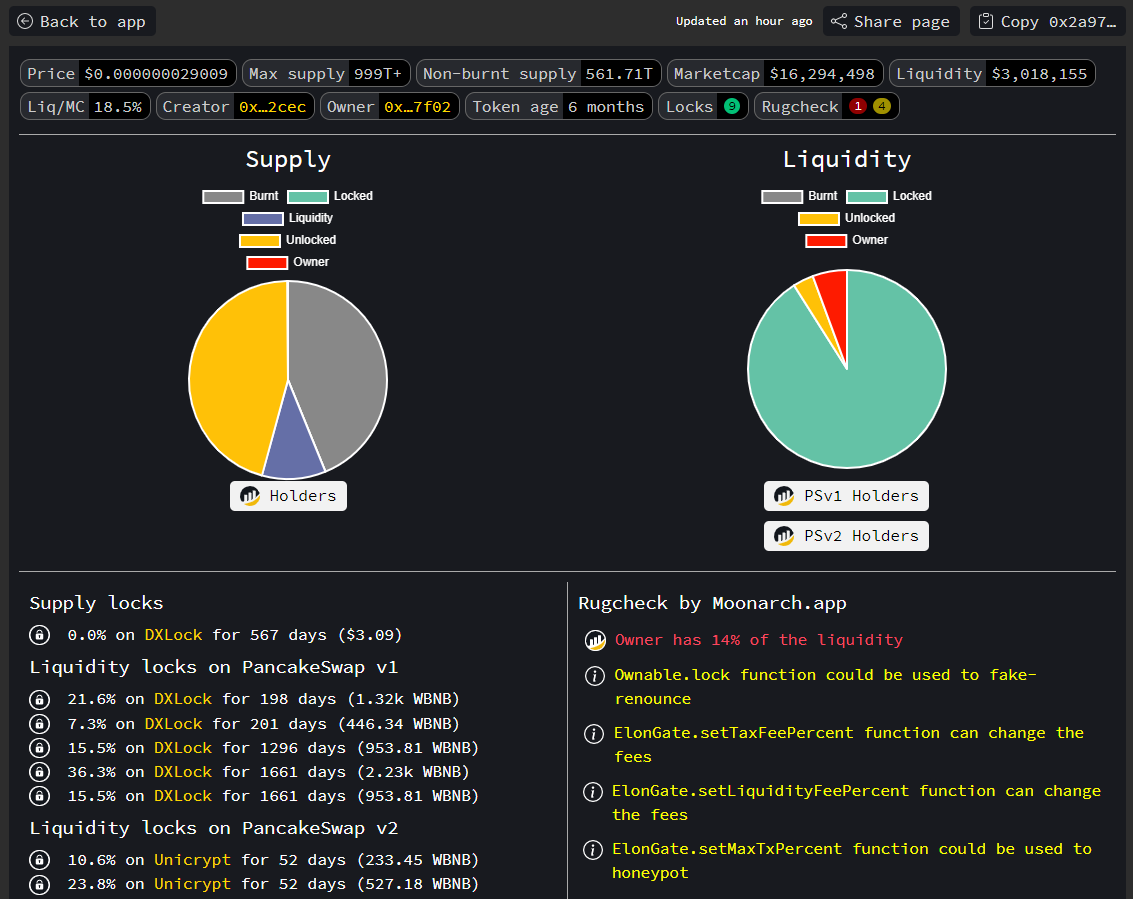Click the Rugcheck by Moonarch.app heading

tap(712, 603)
